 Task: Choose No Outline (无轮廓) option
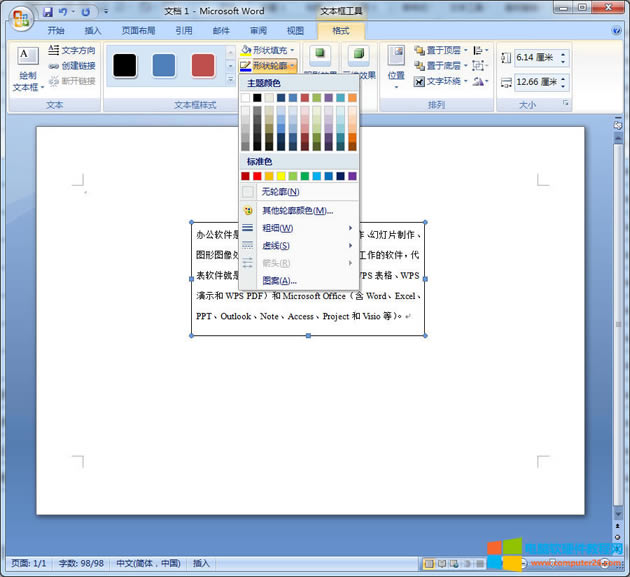(x=280, y=192)
